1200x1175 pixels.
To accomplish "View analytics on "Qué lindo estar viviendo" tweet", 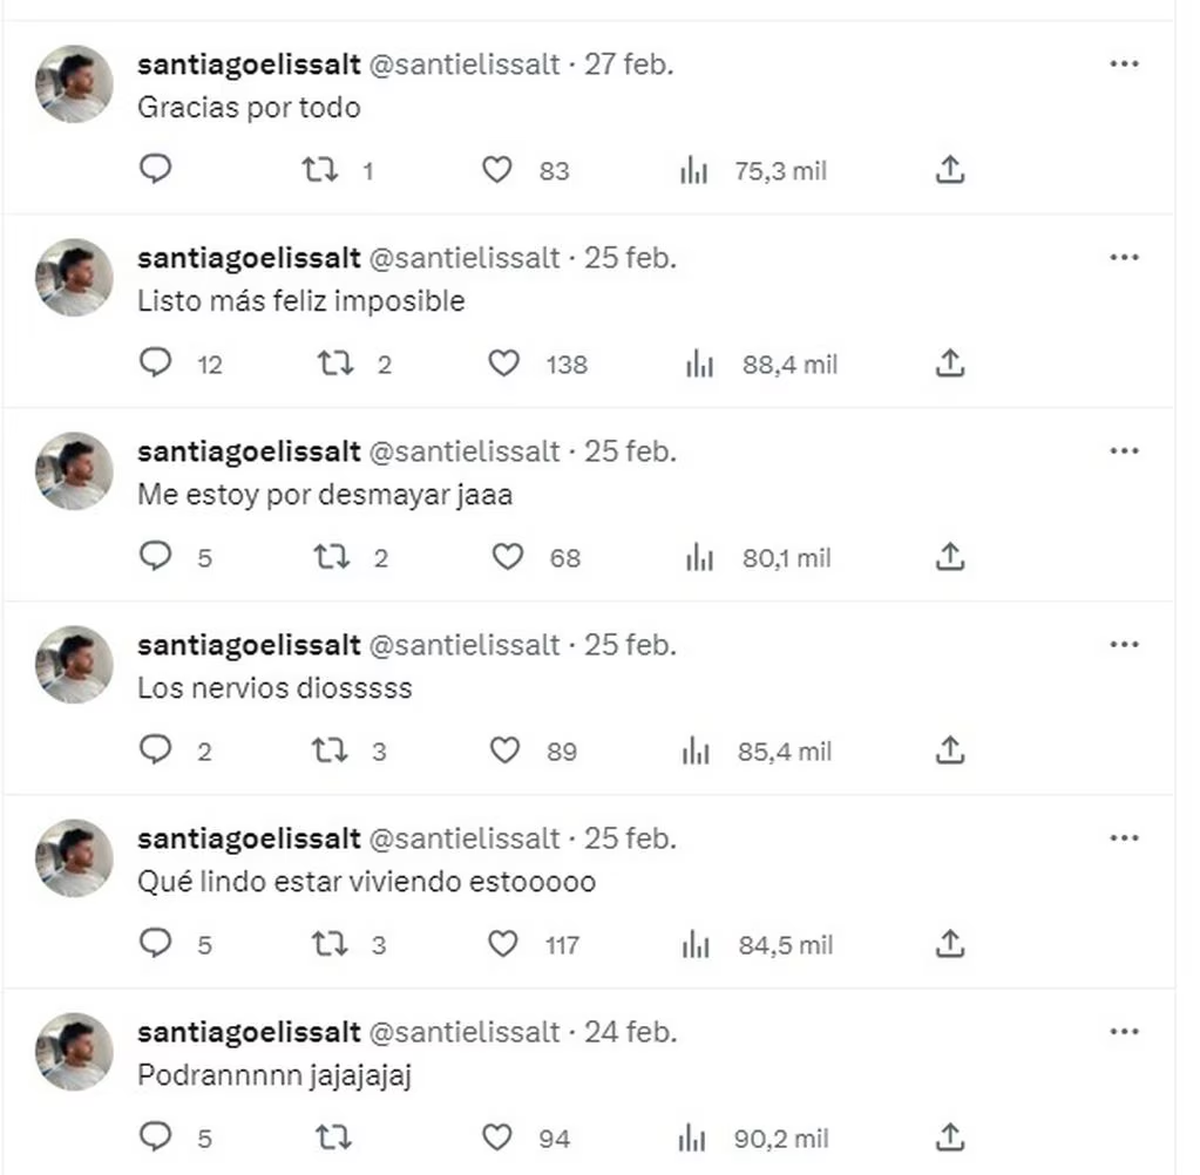I will tap(696, 944).
